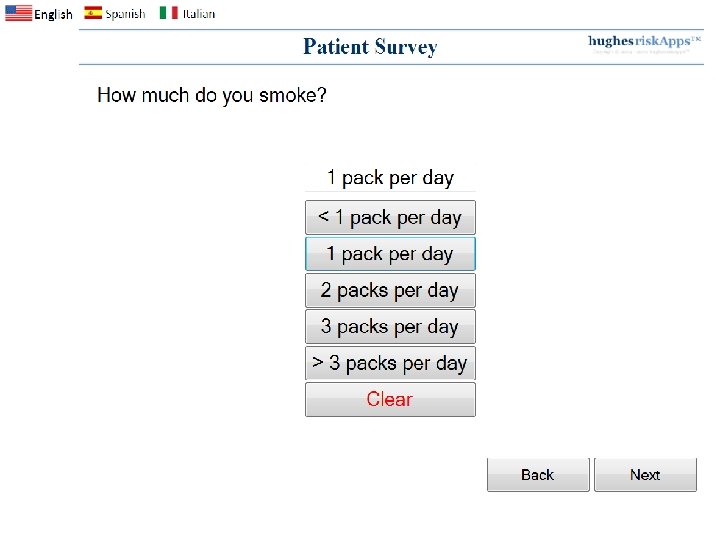
Task: Advance the survey with Next
Action: (x=645, y=475)
